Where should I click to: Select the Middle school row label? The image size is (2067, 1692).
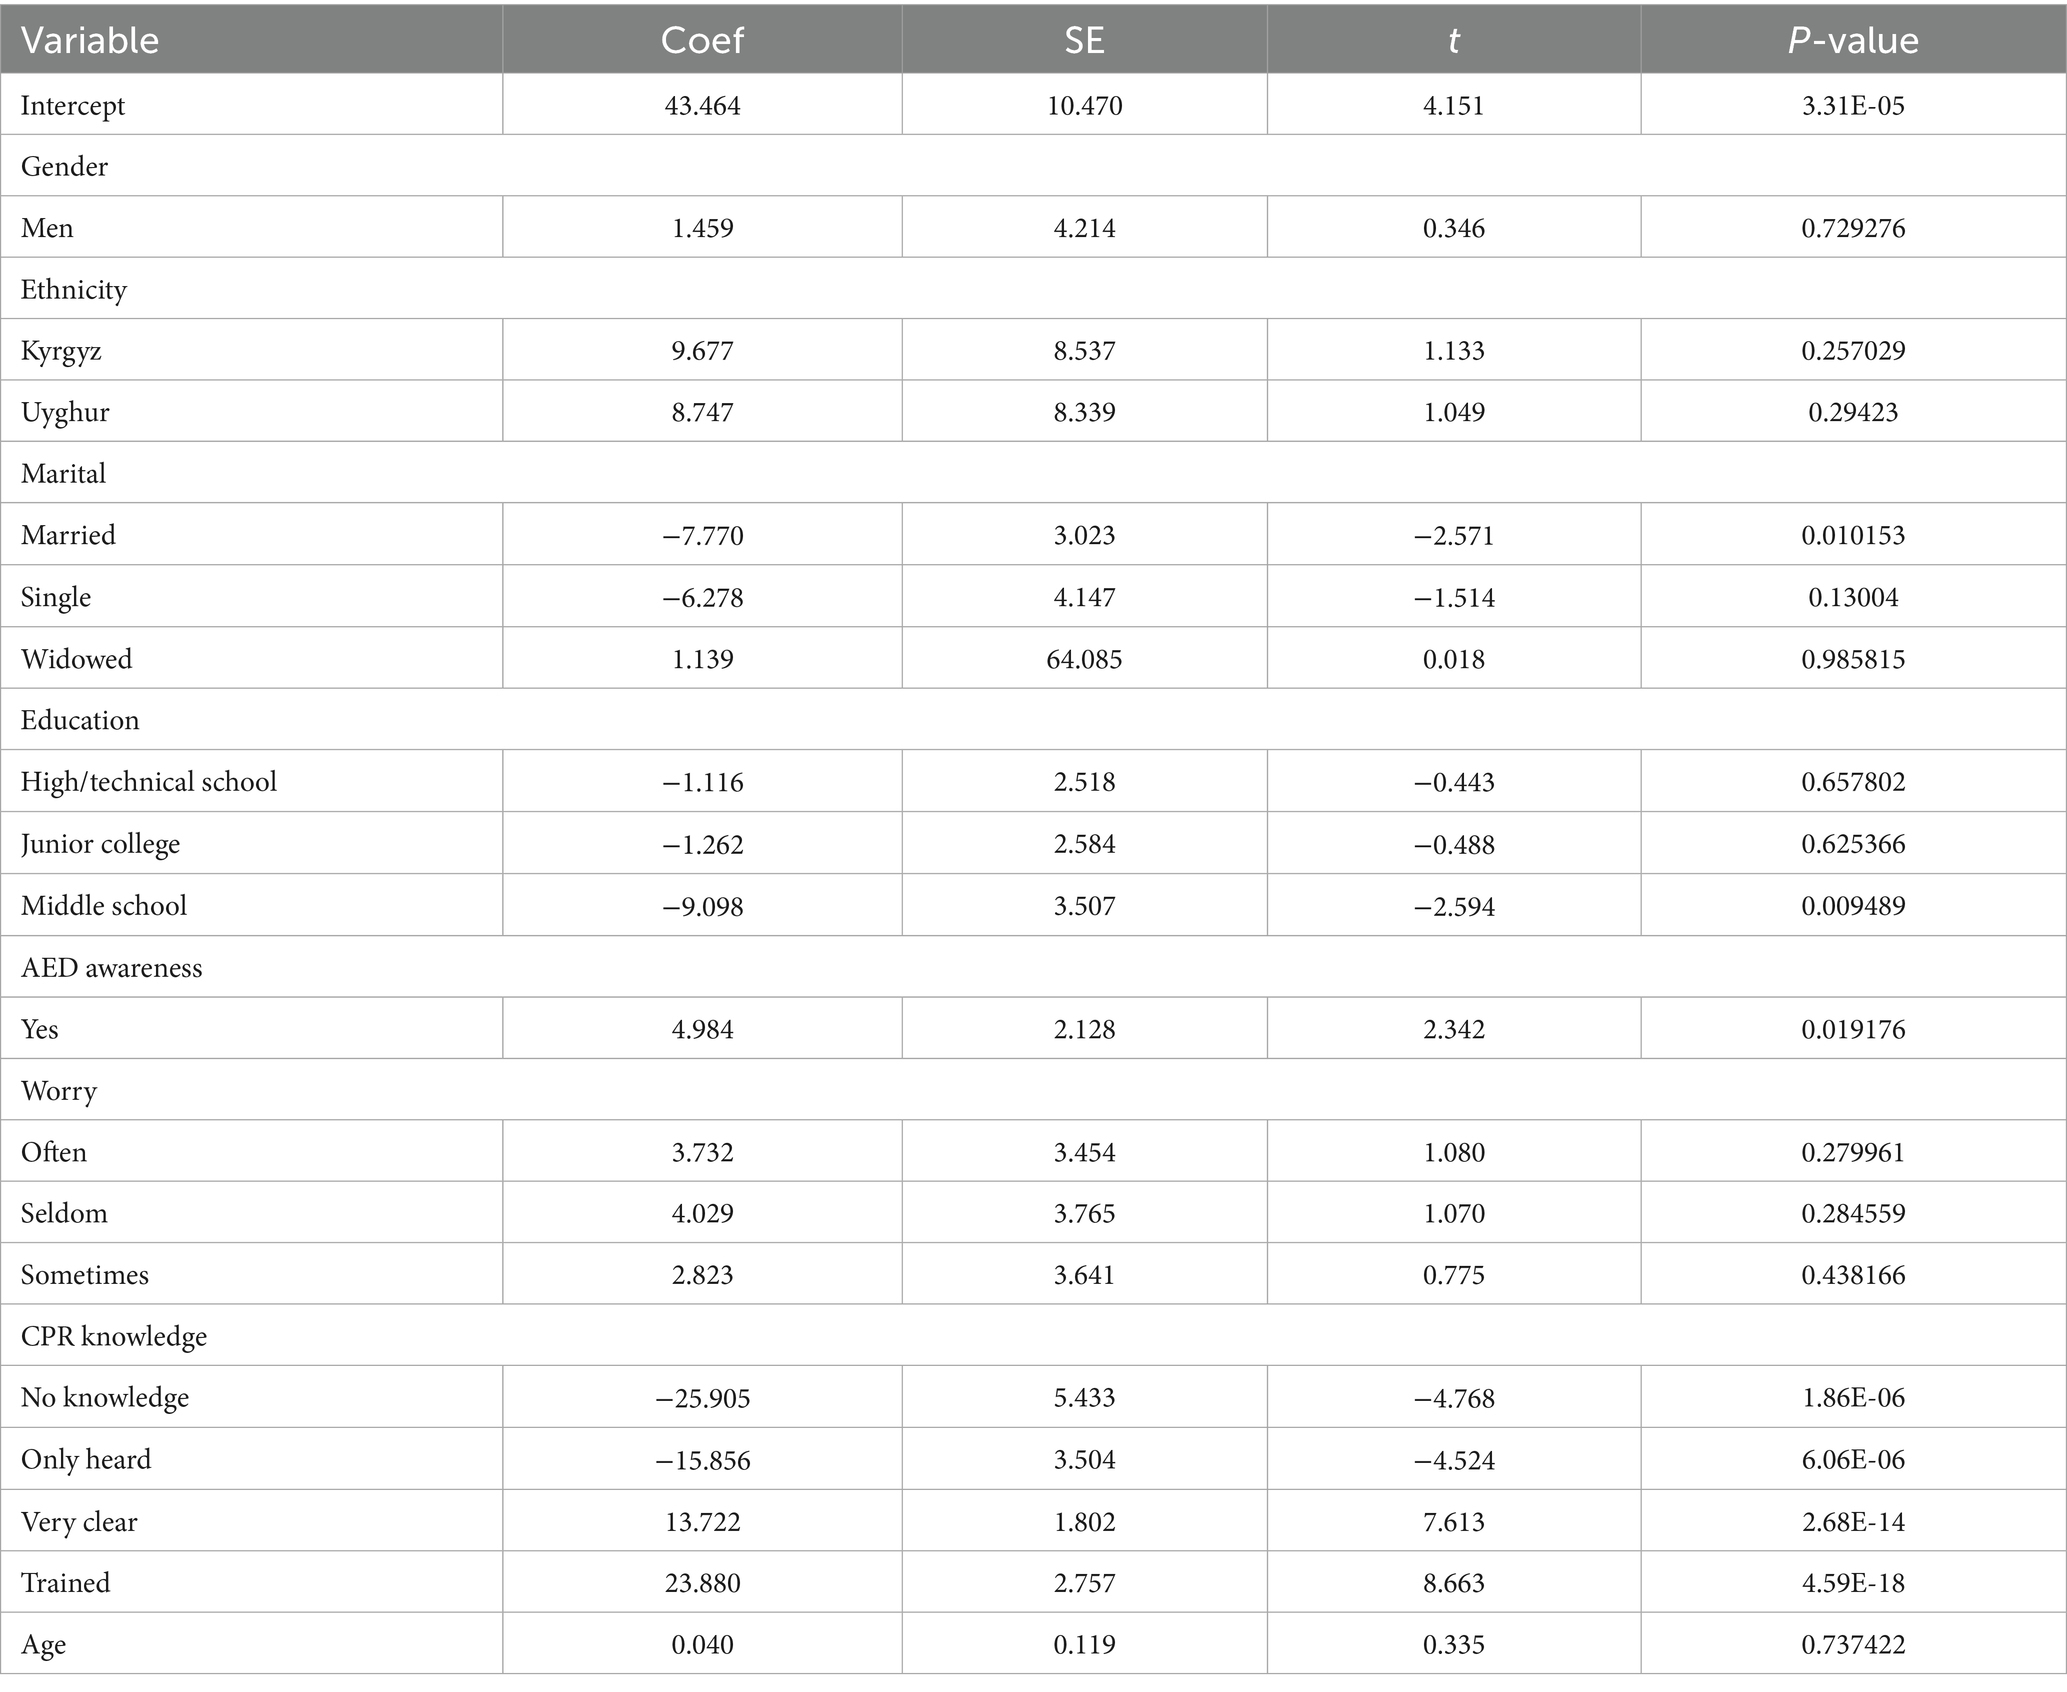click(x=104, y=905)
